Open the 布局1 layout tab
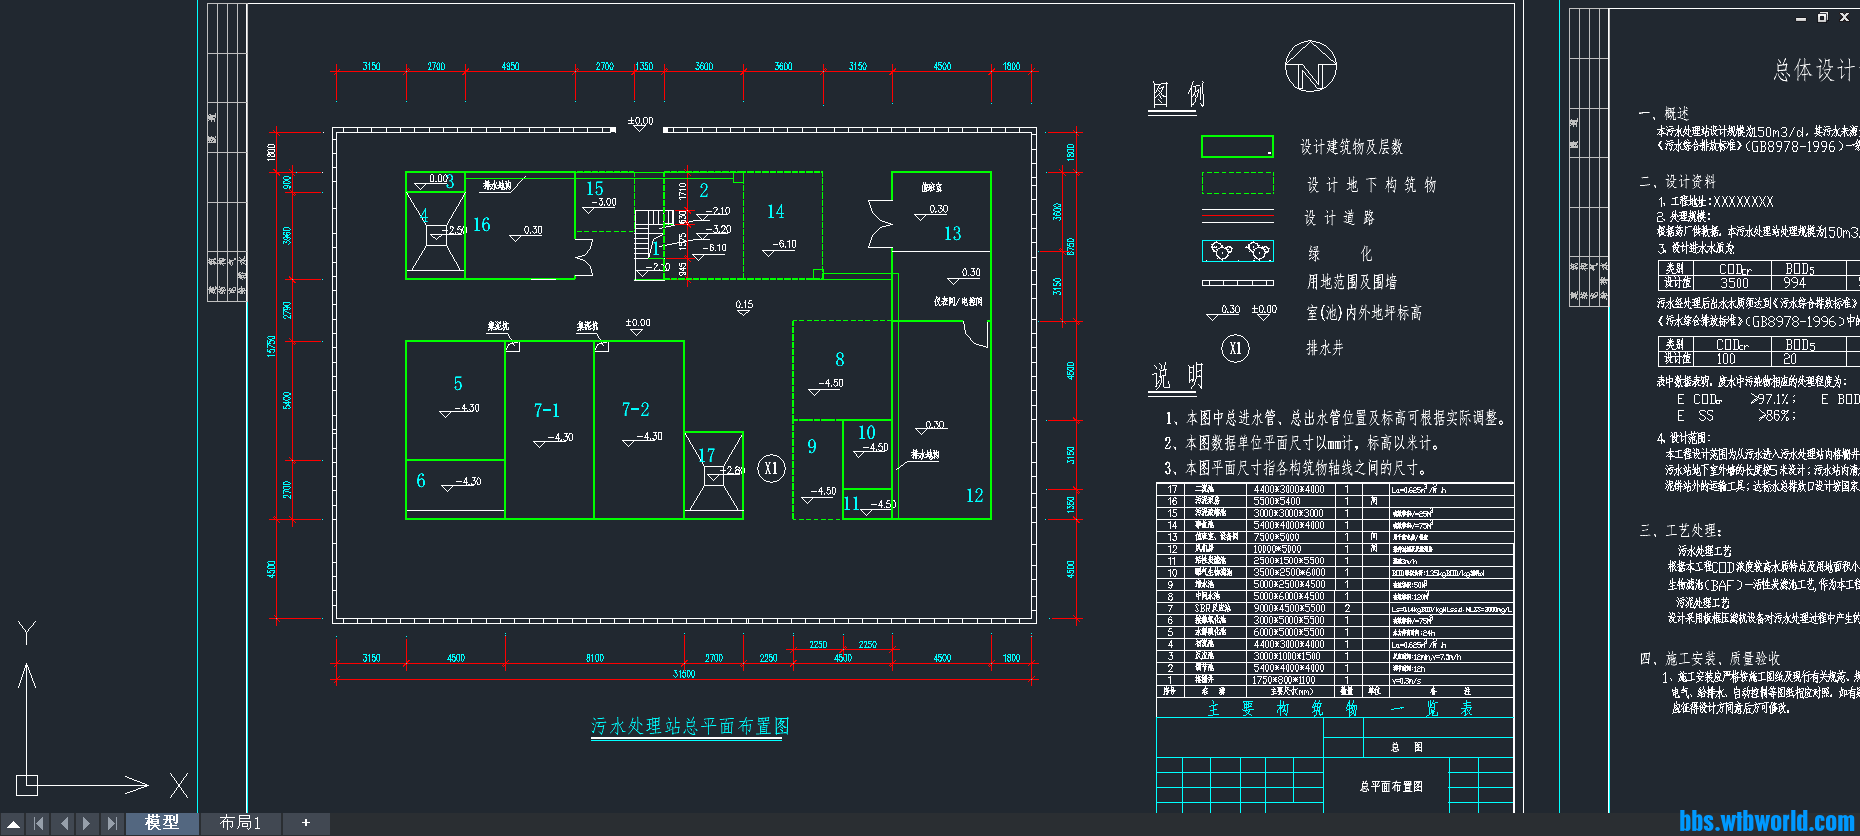This screenshot has width=1860, height=836. coord(240,823)
